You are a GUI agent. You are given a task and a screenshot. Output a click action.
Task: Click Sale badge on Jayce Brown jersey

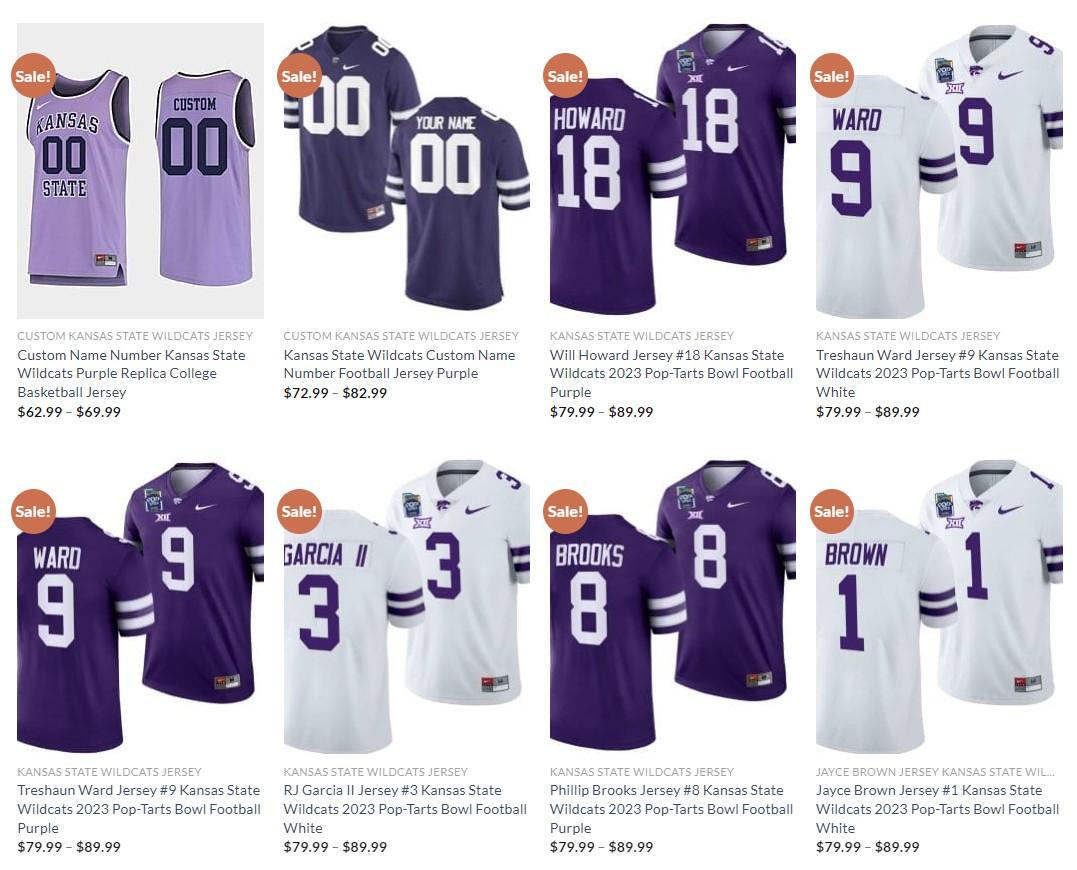[x=832, y=511]
